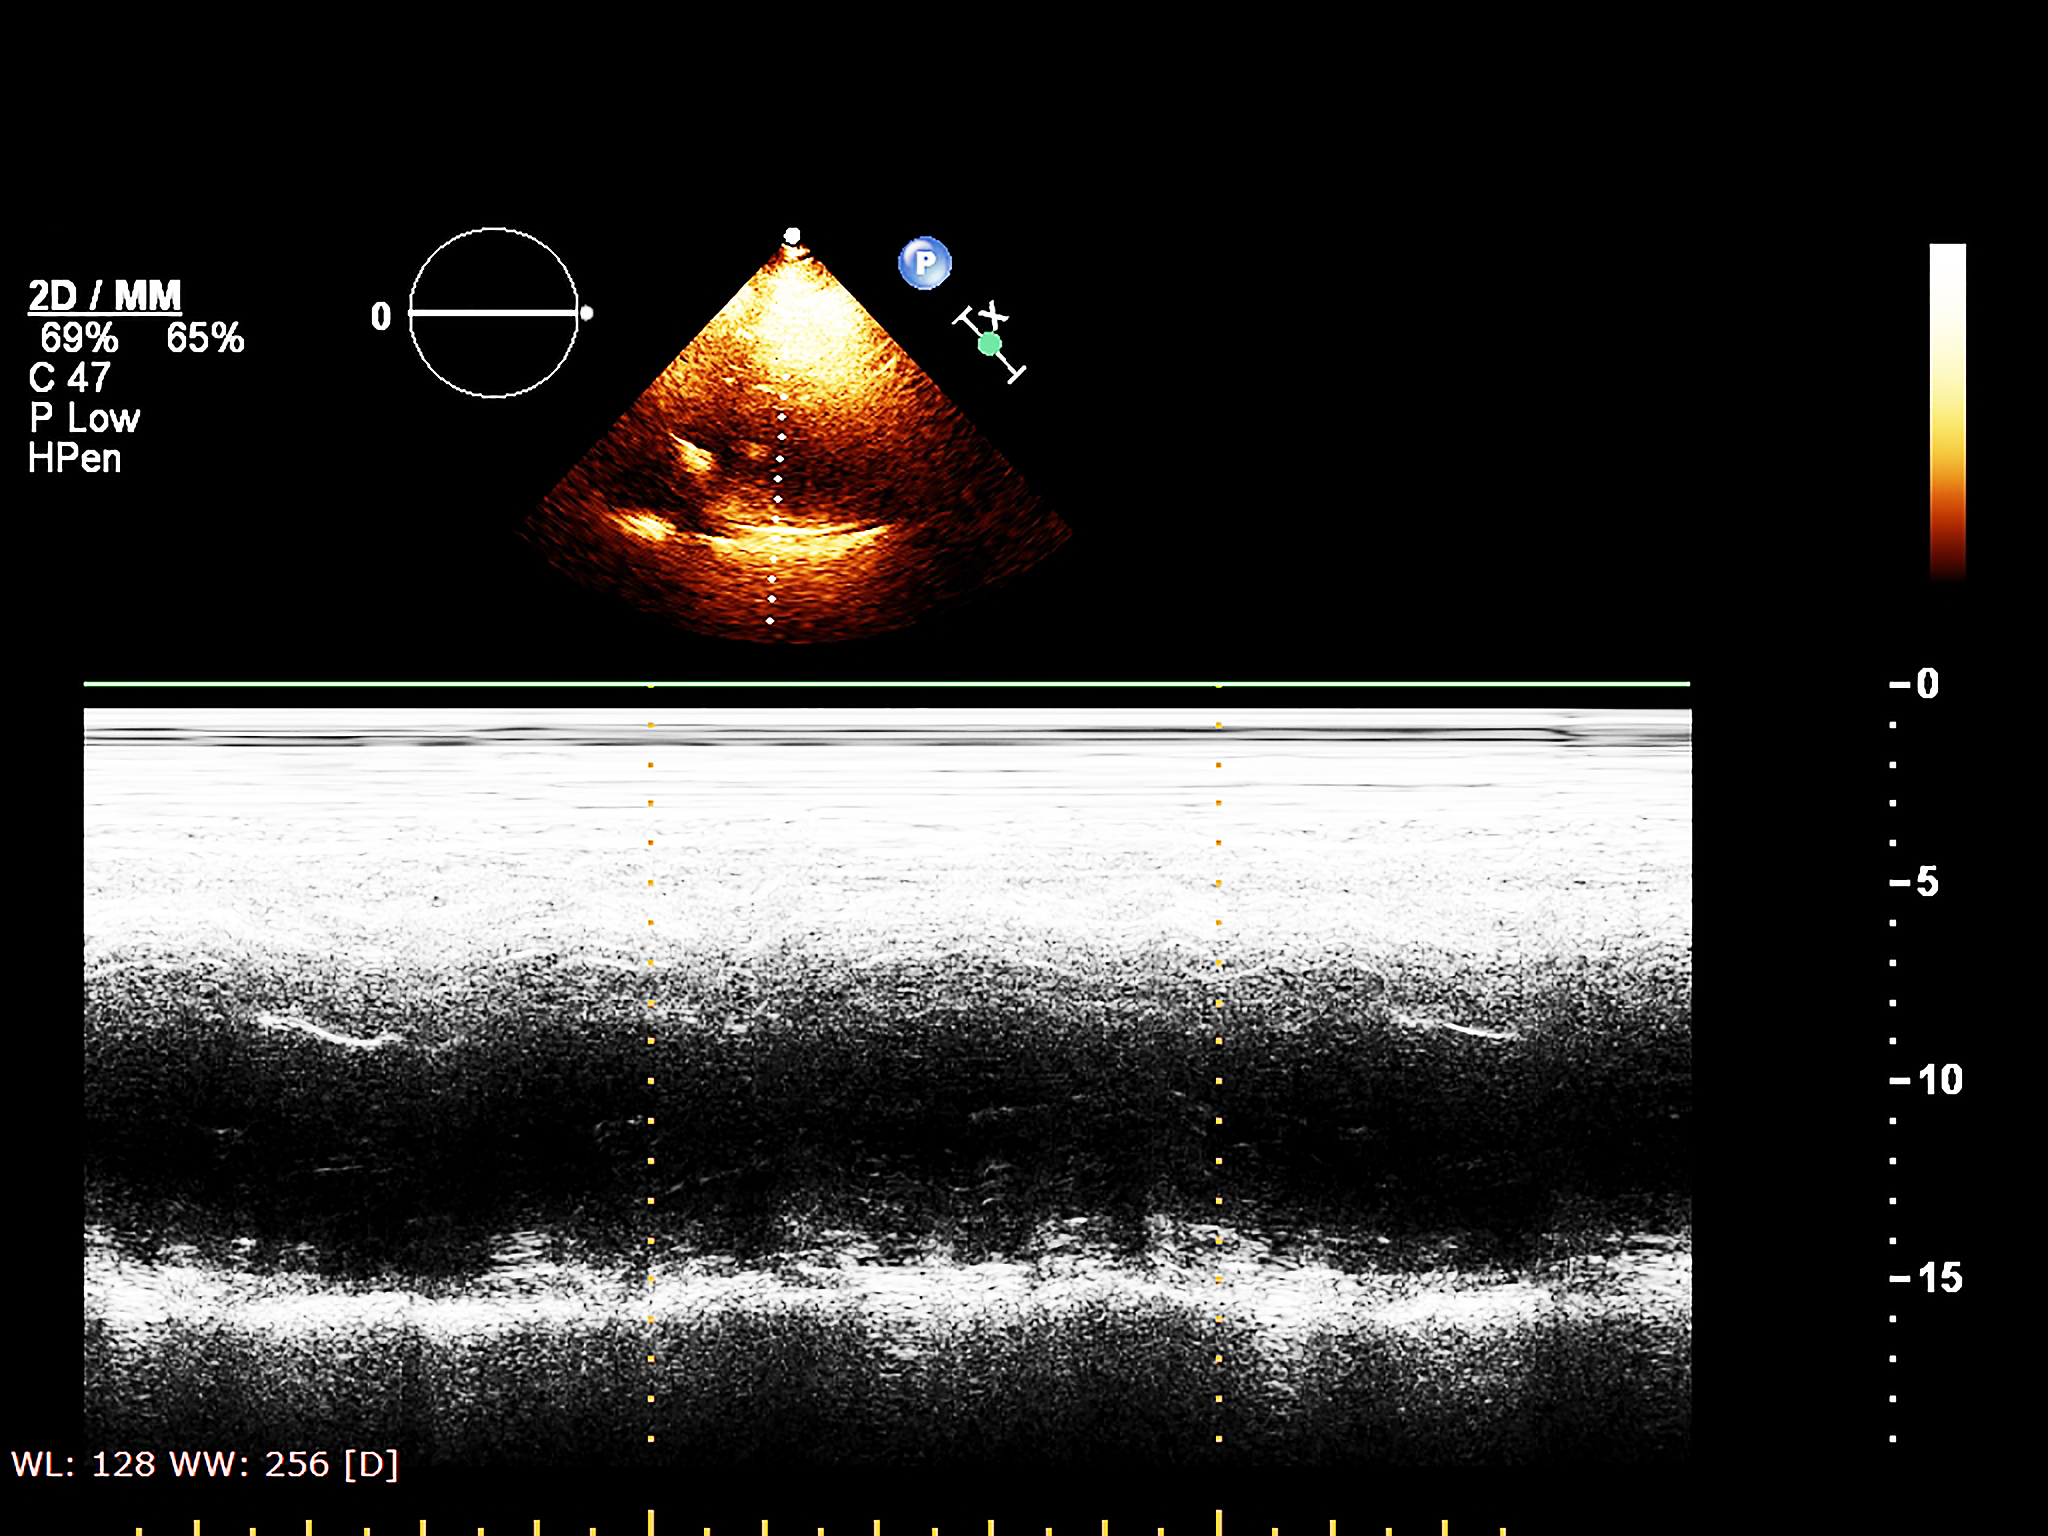This screenshot has width=2048, height=1536.
Task: Click the green dot probe marker icon
Action: pos(989,344)
